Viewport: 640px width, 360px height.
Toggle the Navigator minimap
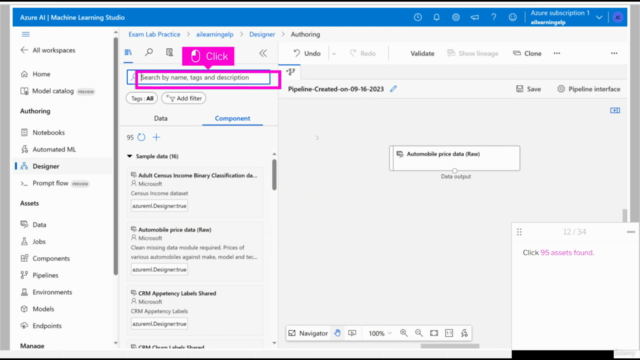click(x=308, y=333)
